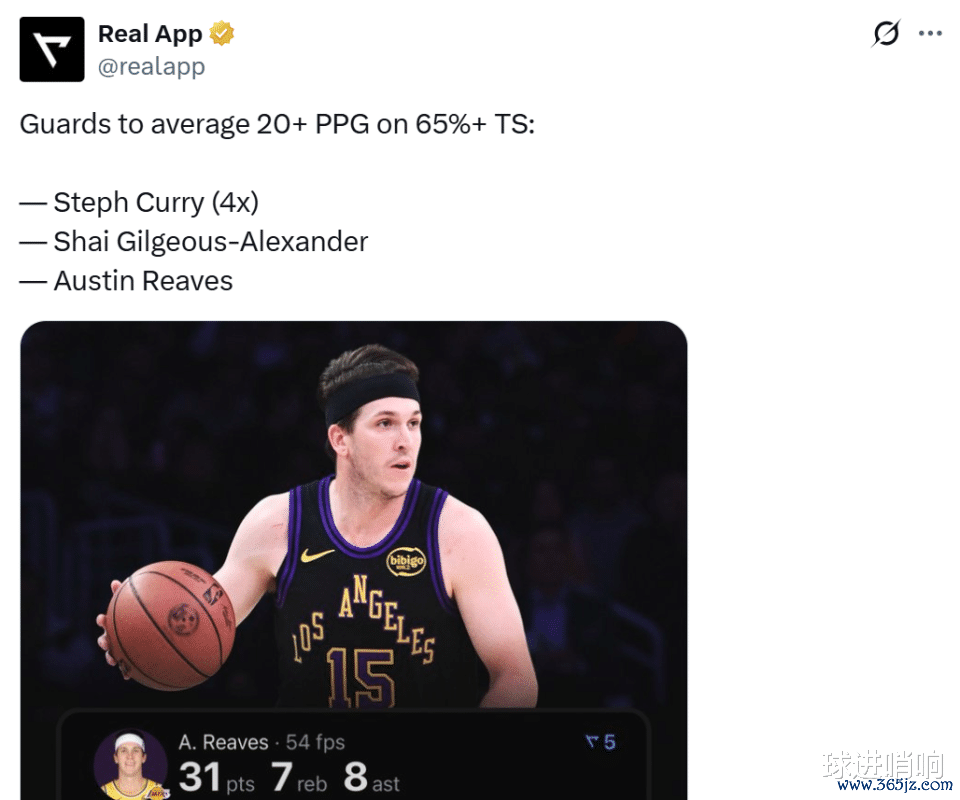This screenshot has width=960, height=800.
Task: Click the gold verified badge beside Real App
Action: click(x=222, y=33)
